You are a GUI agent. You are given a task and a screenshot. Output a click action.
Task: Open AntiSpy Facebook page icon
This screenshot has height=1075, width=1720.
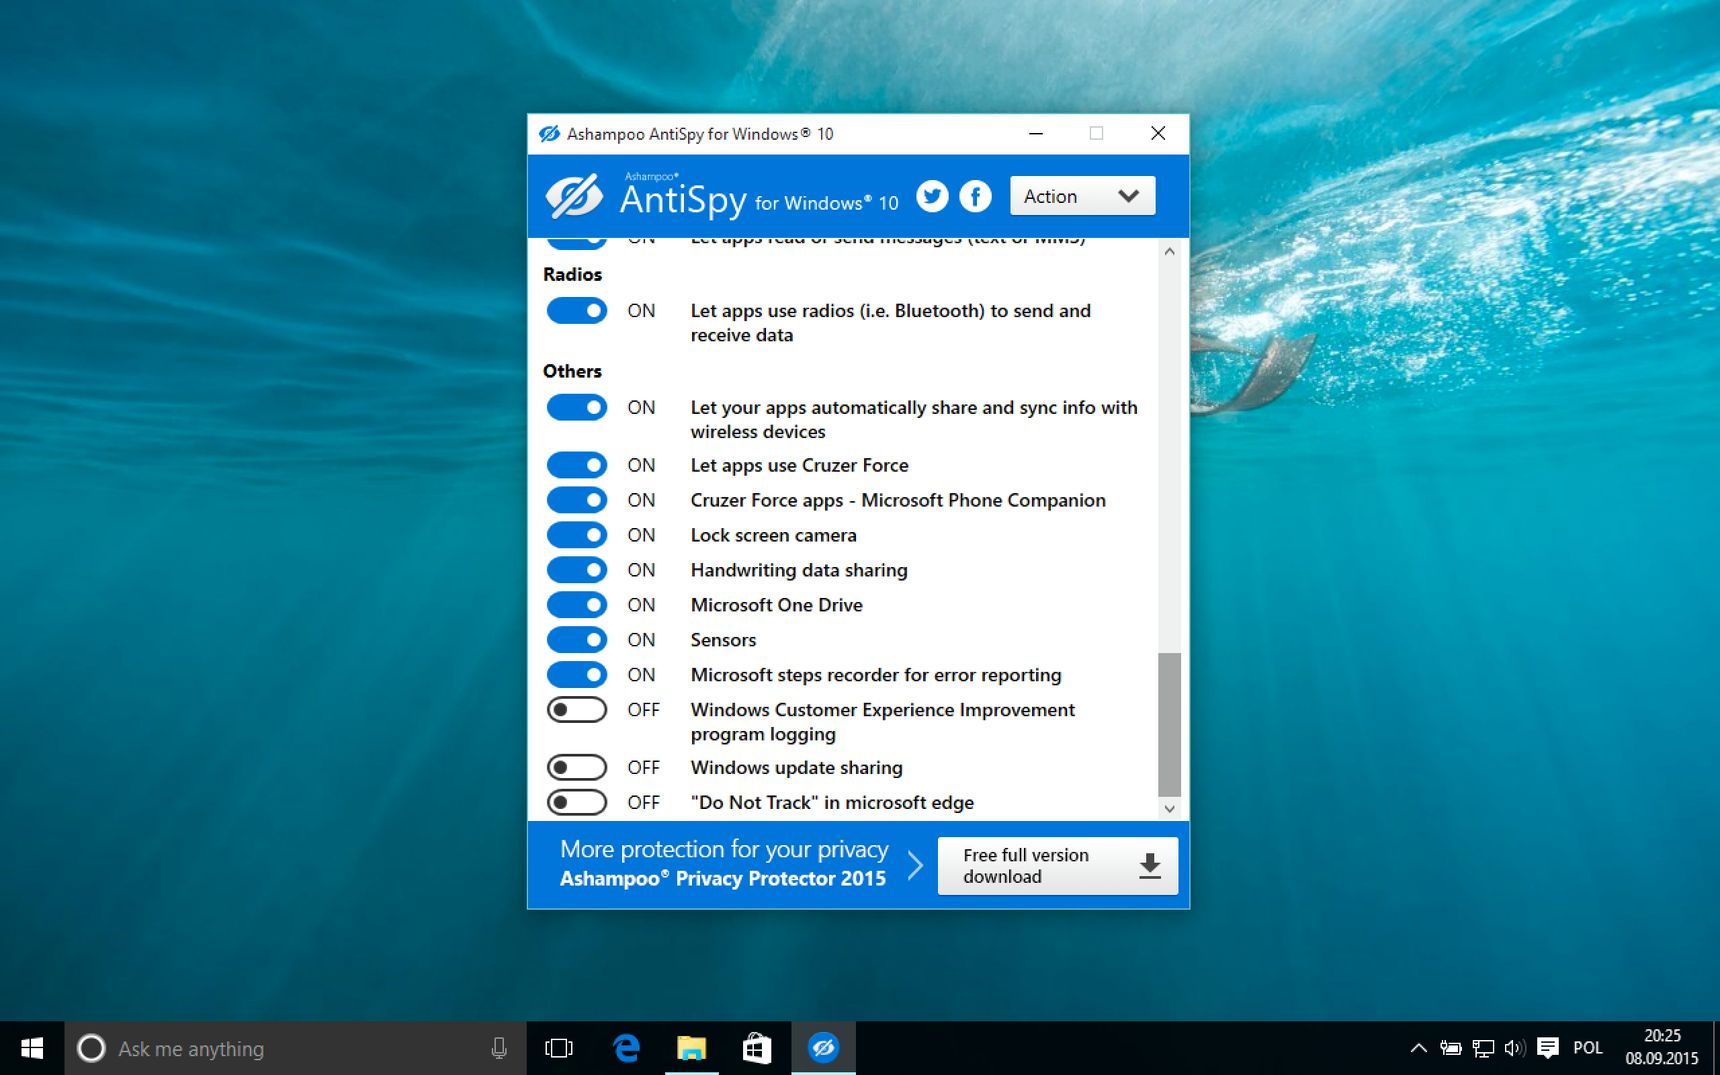coord(976,196)
